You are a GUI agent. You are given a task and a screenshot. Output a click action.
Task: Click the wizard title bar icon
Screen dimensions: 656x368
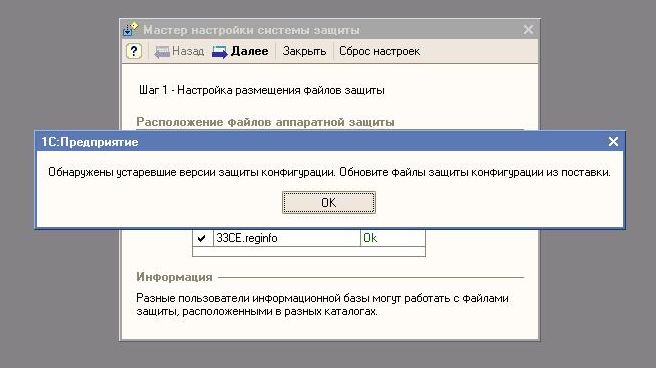pyautogui.click(x=130, y=29)
